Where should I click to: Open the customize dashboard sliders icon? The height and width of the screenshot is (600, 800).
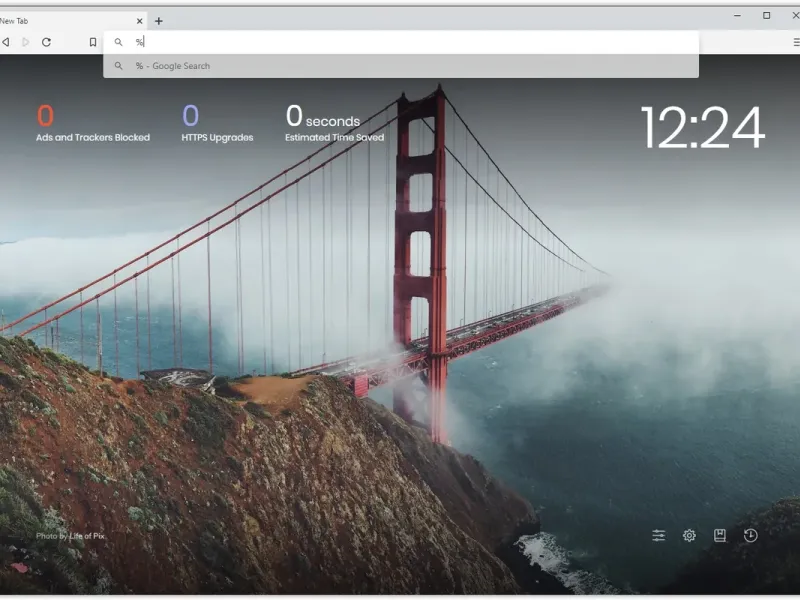click(659, 535)
